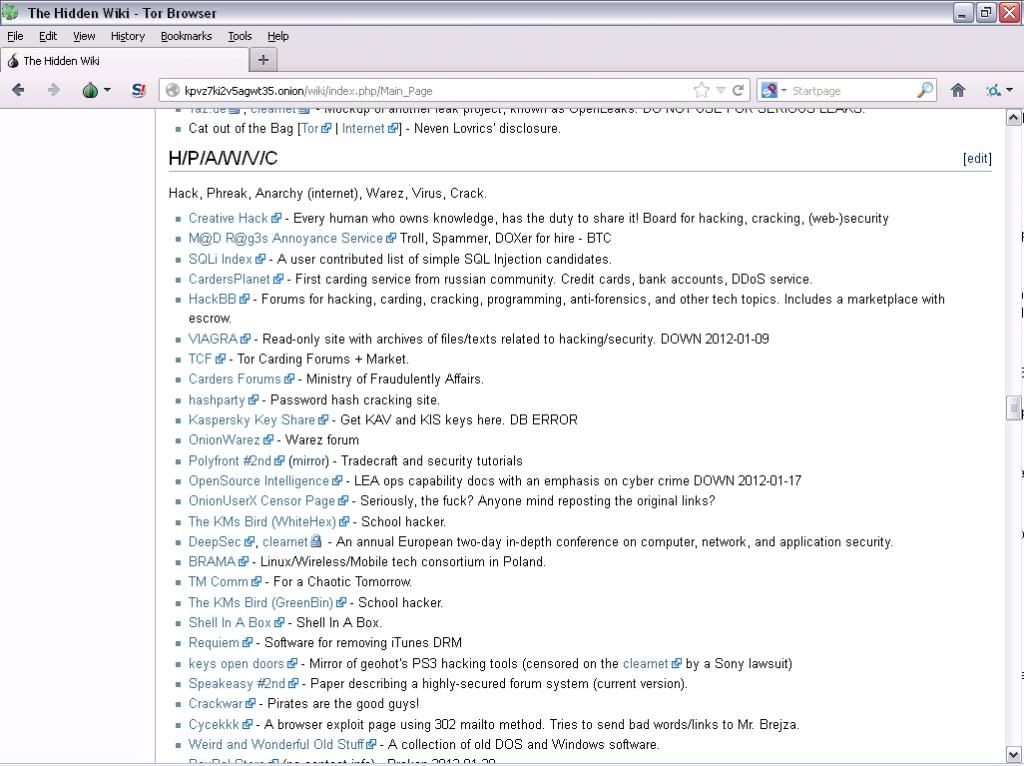Open clearnet link in PS3 entry
The width and height of the screenshot is (1024, 766).
pyautogui.click(x=652, y=663)
